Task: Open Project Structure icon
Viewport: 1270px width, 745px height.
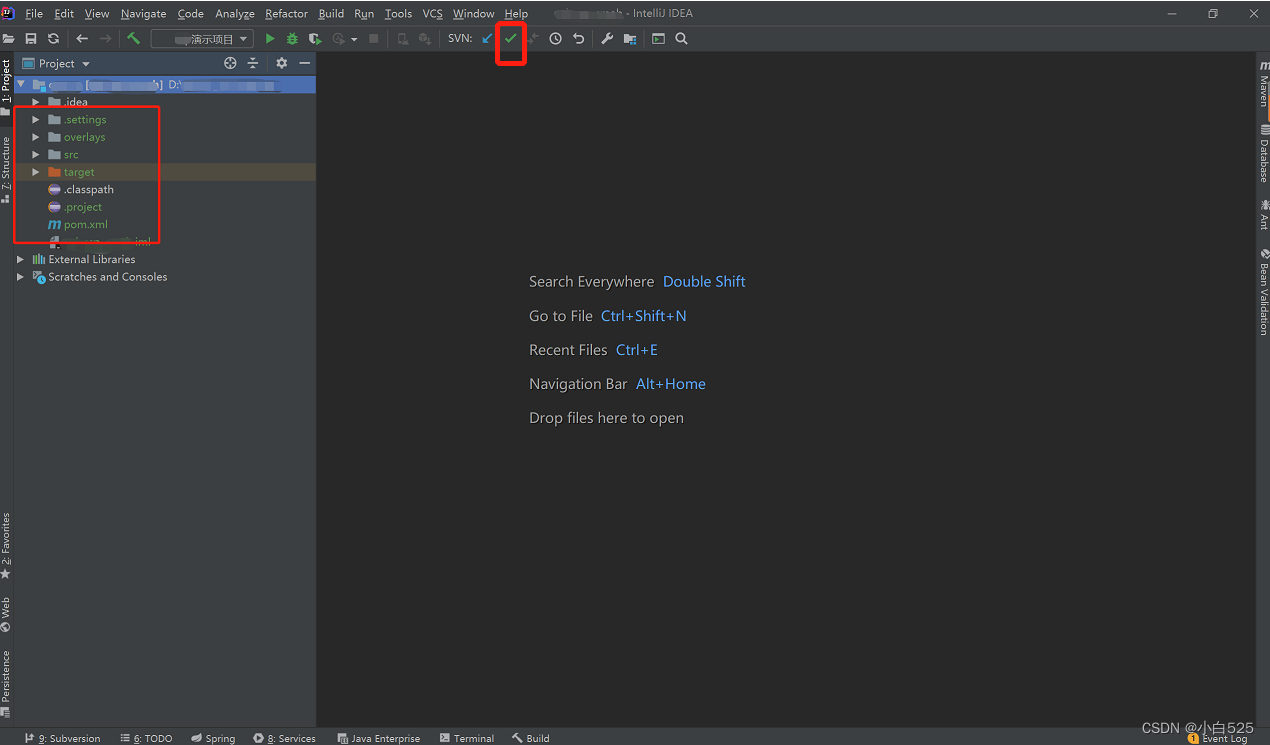Action: coord(630,39)
